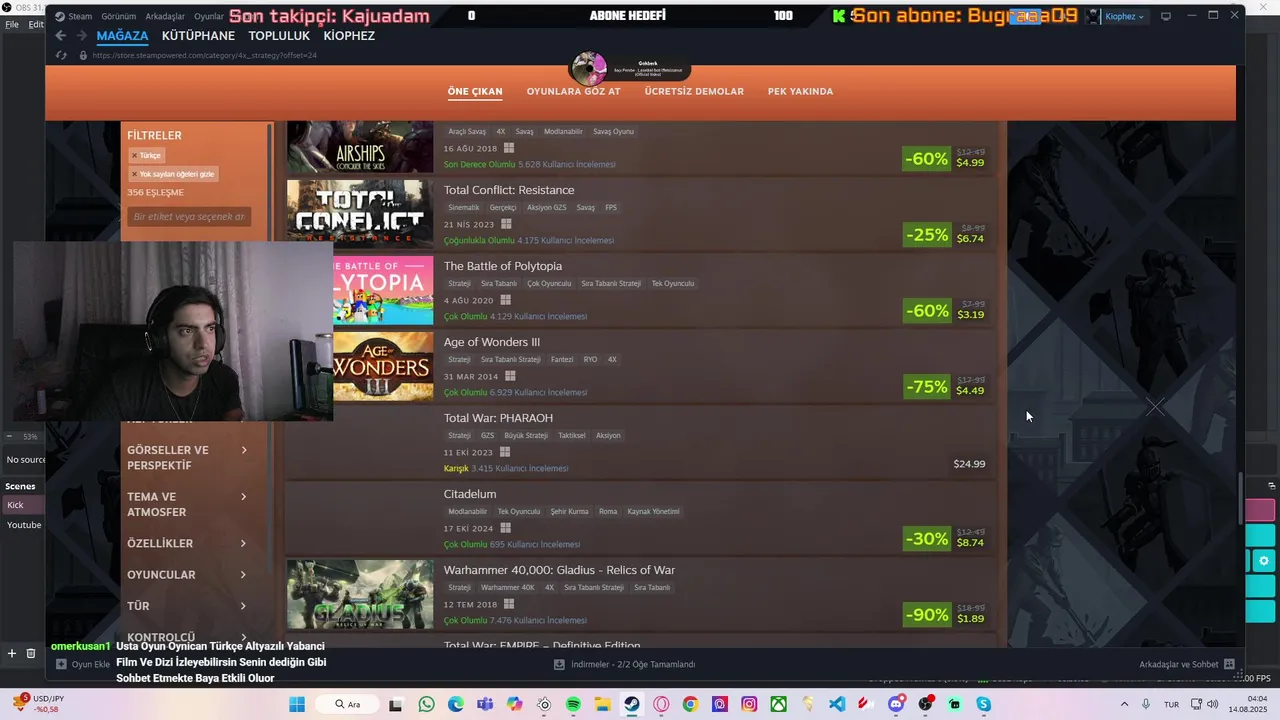This screenshot has width=1280, height=720.
Task: Open the İndirmeler downloads status
Action: click(x=625, y=664)
